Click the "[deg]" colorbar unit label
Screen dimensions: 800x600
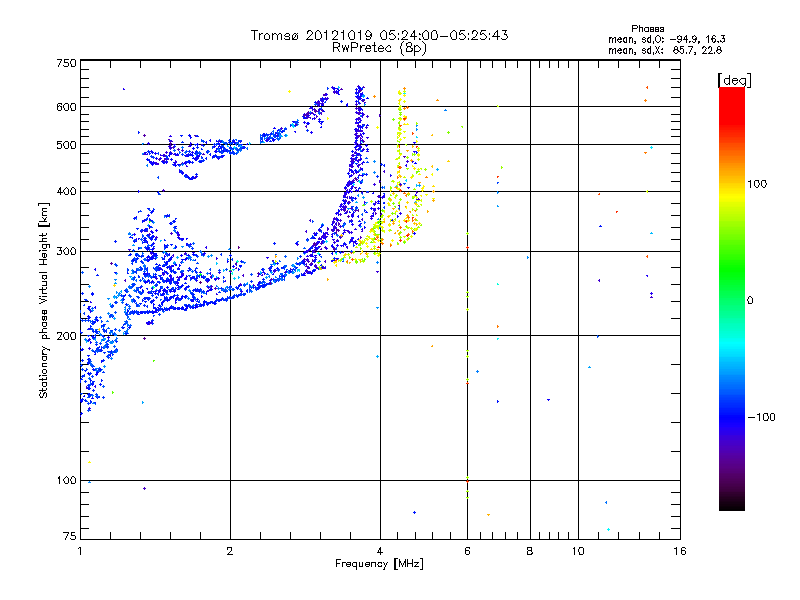[x=734, y=80]
